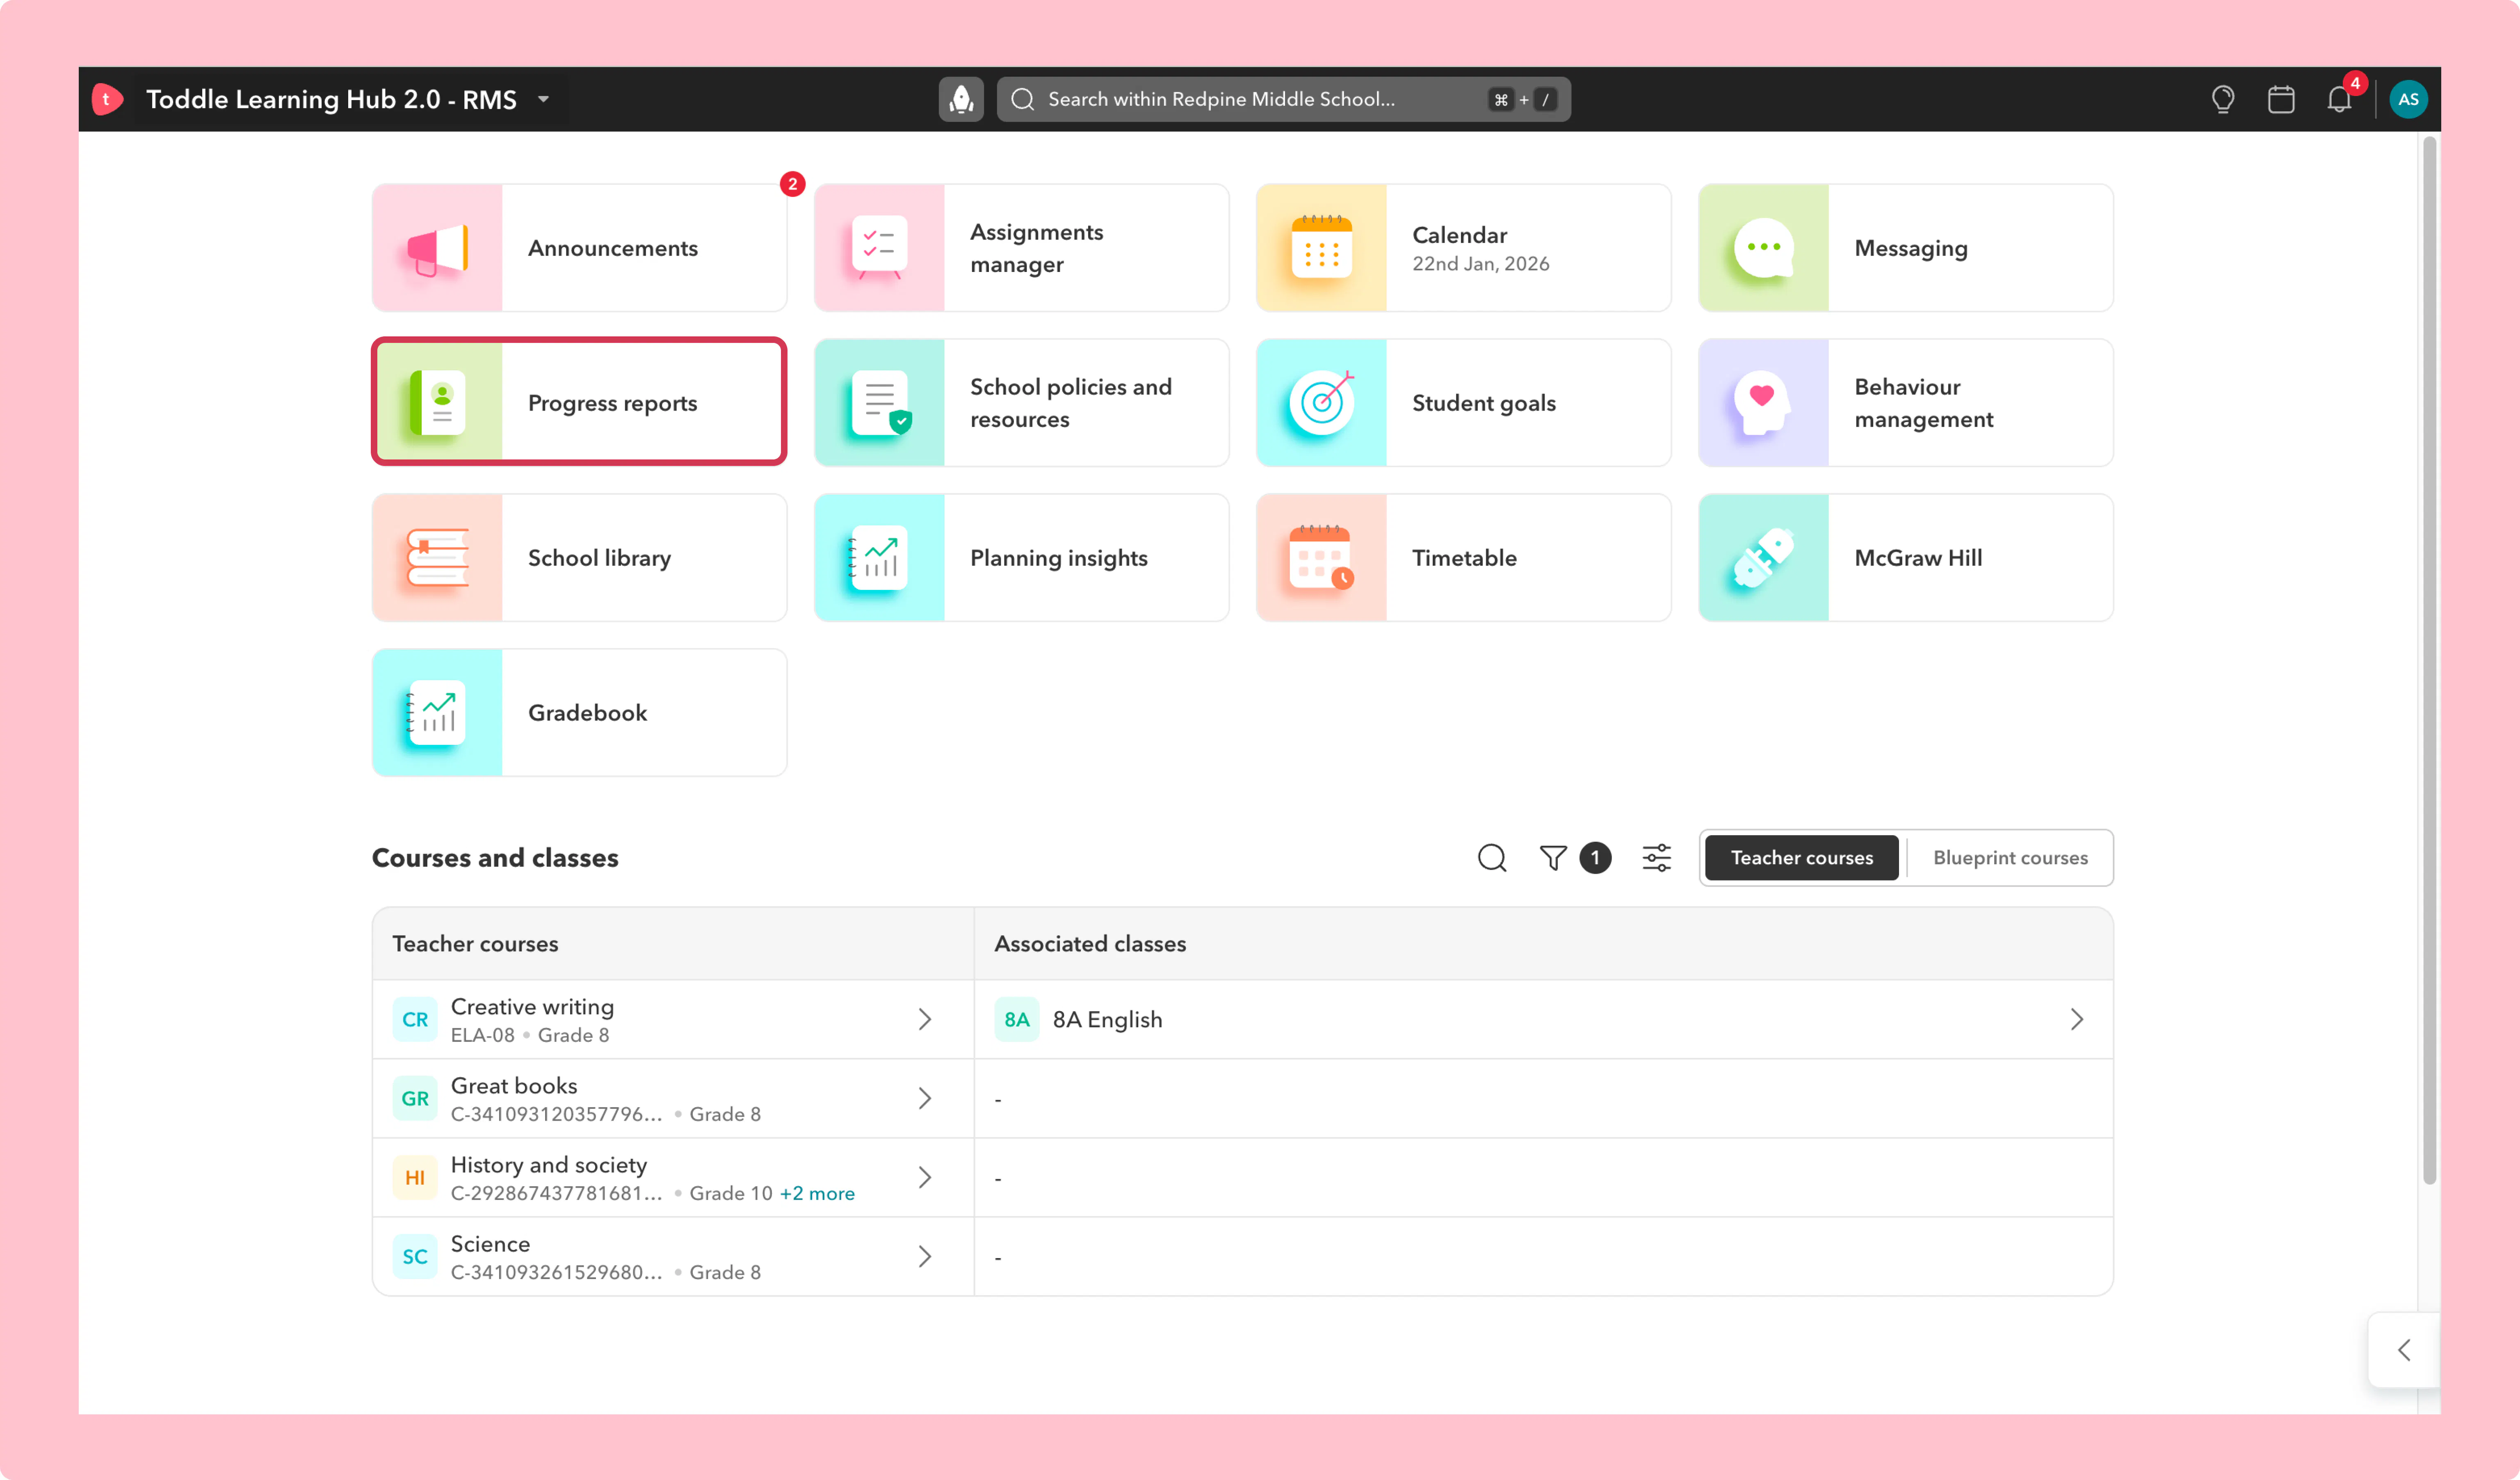Image resolution: width=2520 pixels, height=1480 pixels.
Task: Click the SC Science badge
Action: 415,1256
